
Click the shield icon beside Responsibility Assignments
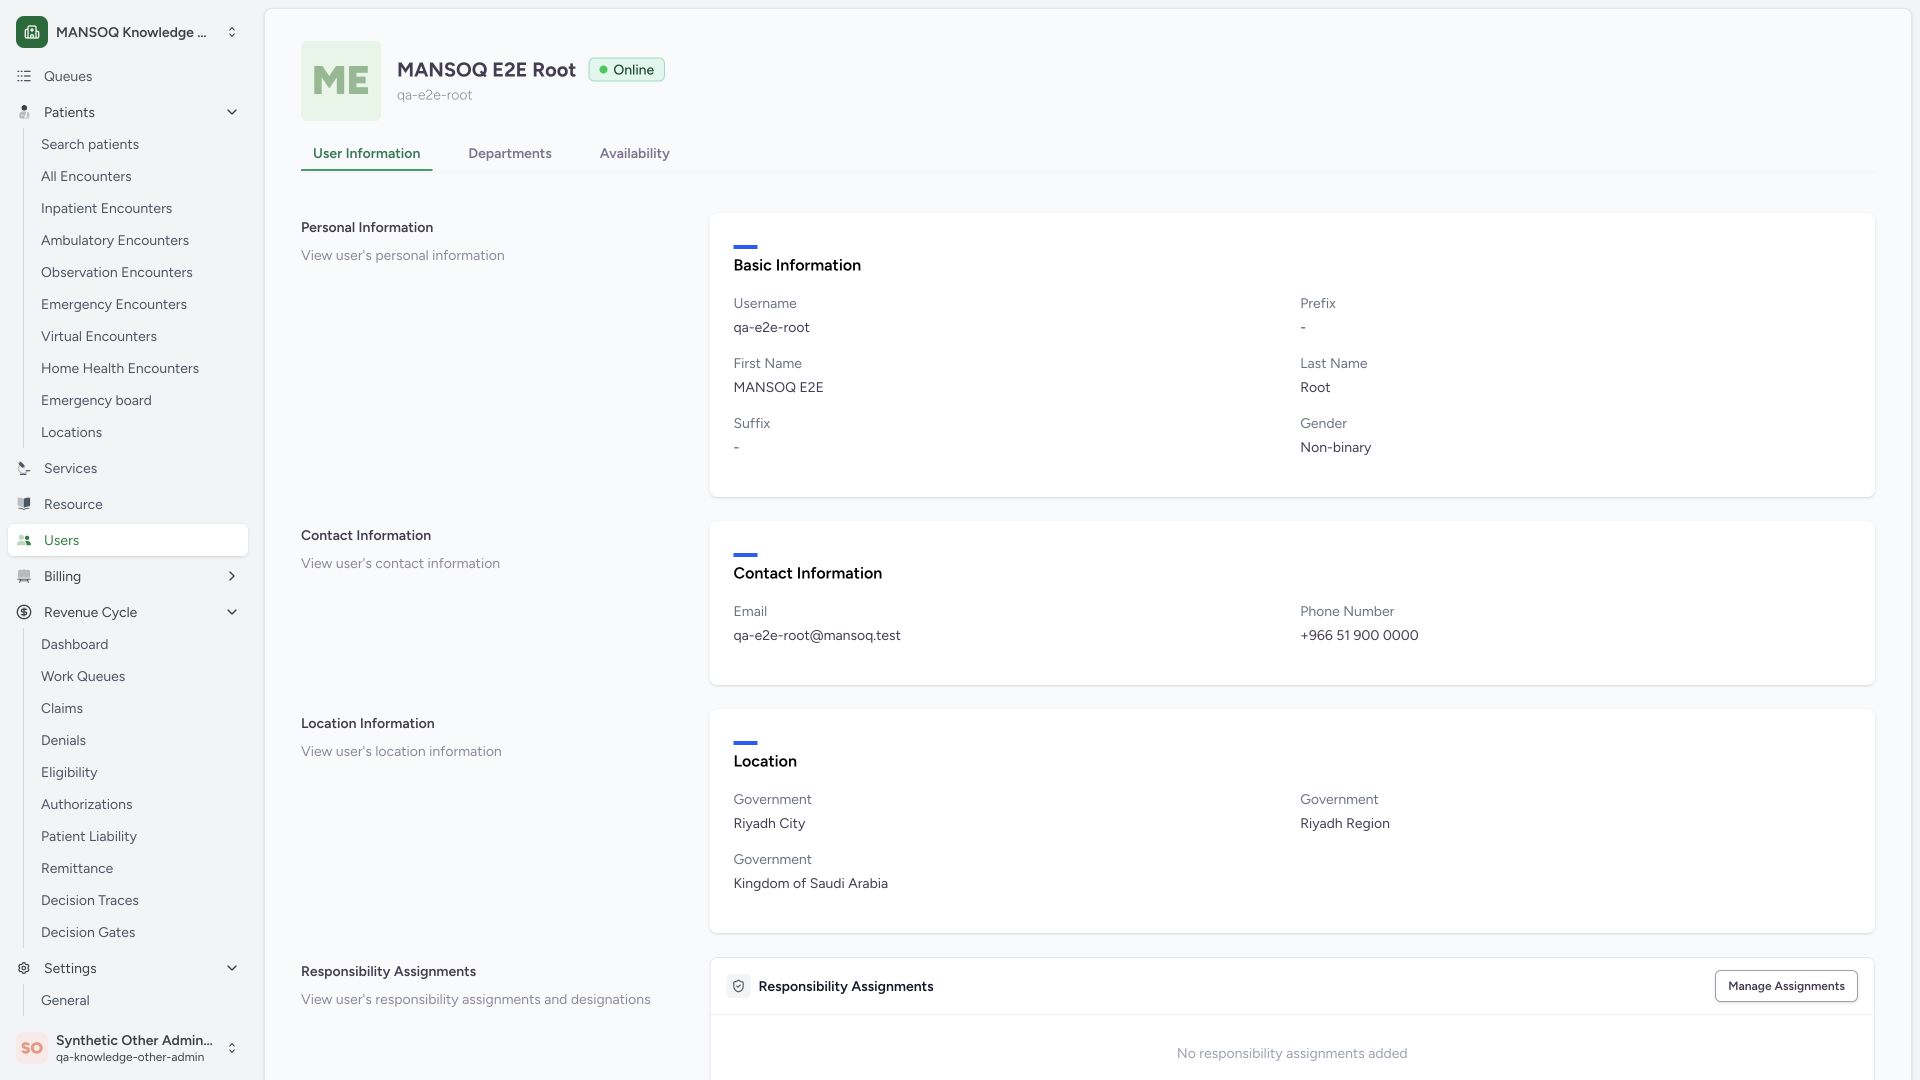738,986
